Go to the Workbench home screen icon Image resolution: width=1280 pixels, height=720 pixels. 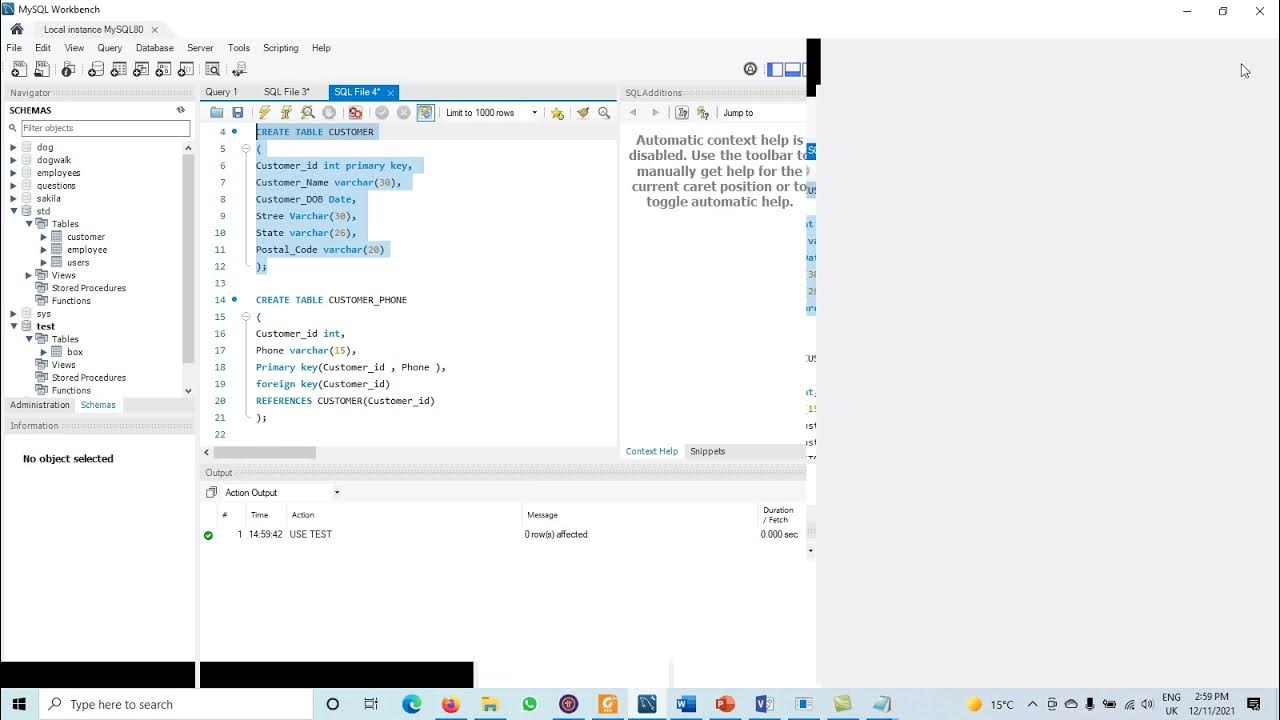(x=17, y=29)
